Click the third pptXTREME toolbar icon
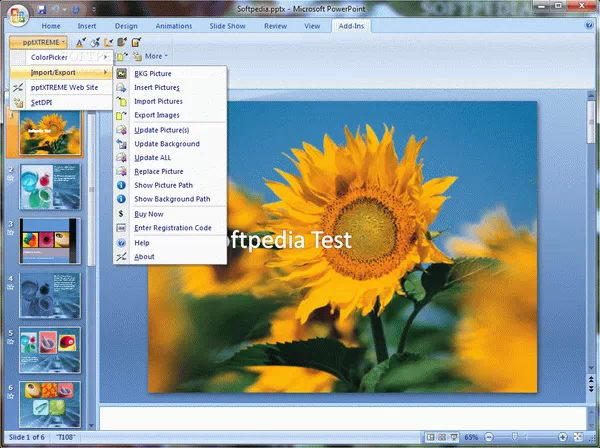Screen dimensions: 600x448 109,42
